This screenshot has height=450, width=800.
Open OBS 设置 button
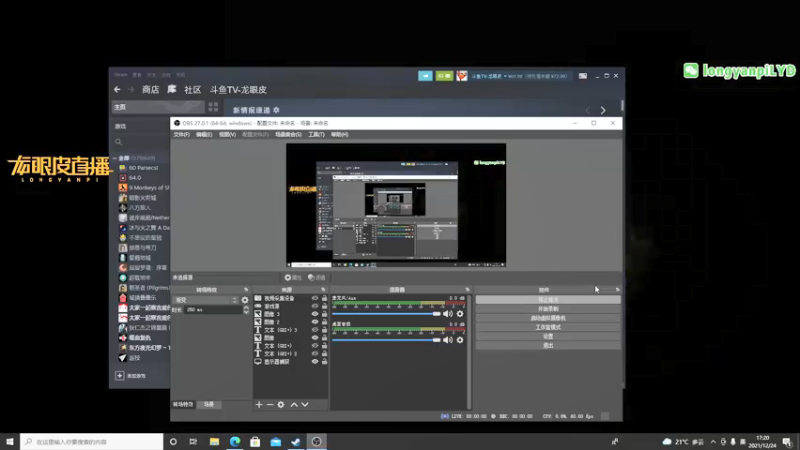point(548,337)
